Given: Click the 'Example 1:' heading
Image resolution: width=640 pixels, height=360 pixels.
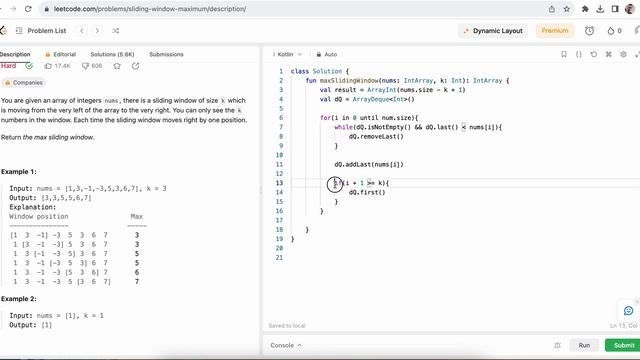Looking at the screenshot, I should 19,172.
